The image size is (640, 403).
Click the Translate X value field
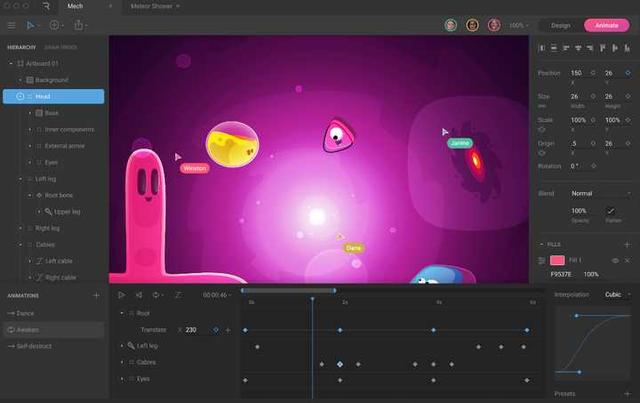pyautogui.click(x=191, y=329)
